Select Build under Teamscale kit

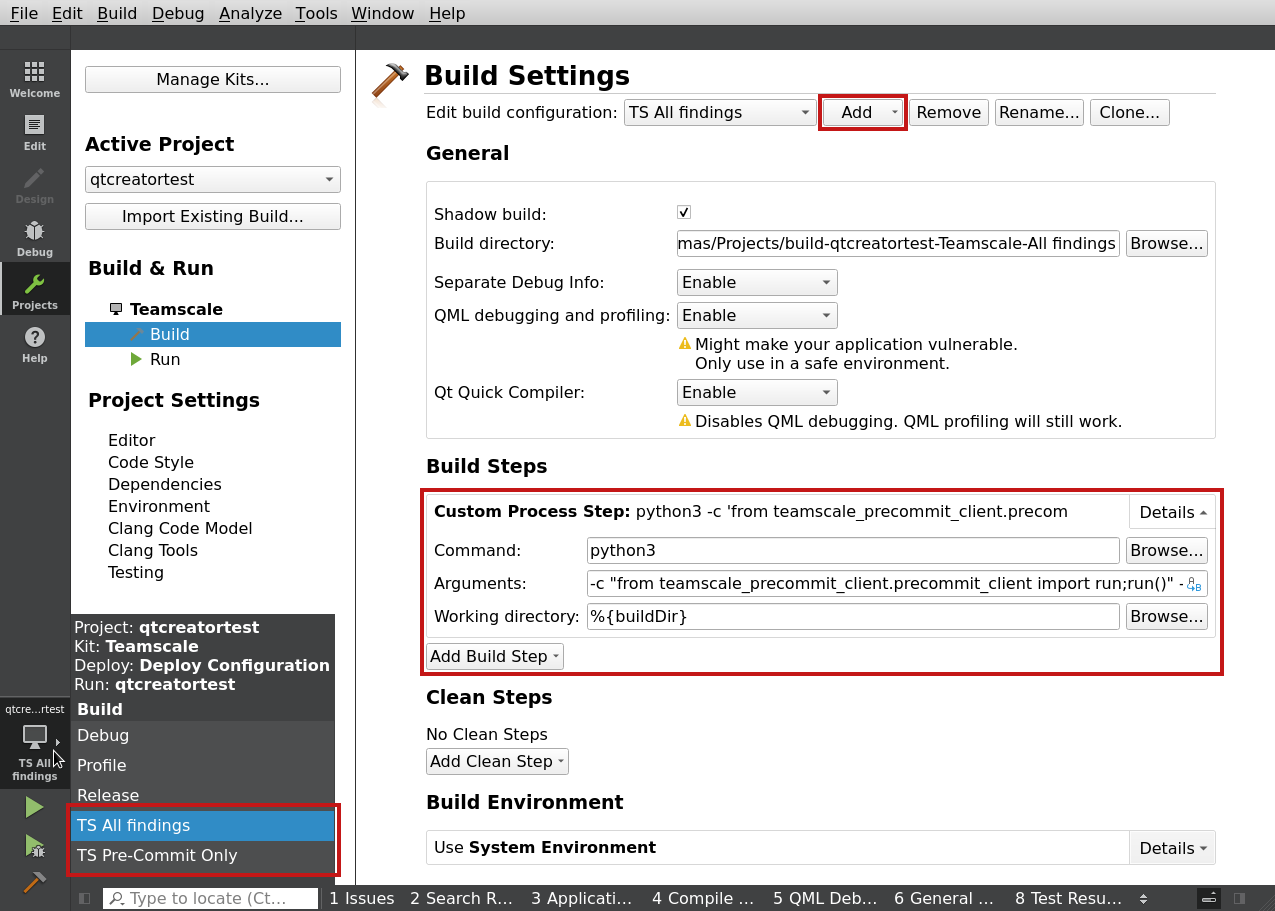[x=213, y=334]
